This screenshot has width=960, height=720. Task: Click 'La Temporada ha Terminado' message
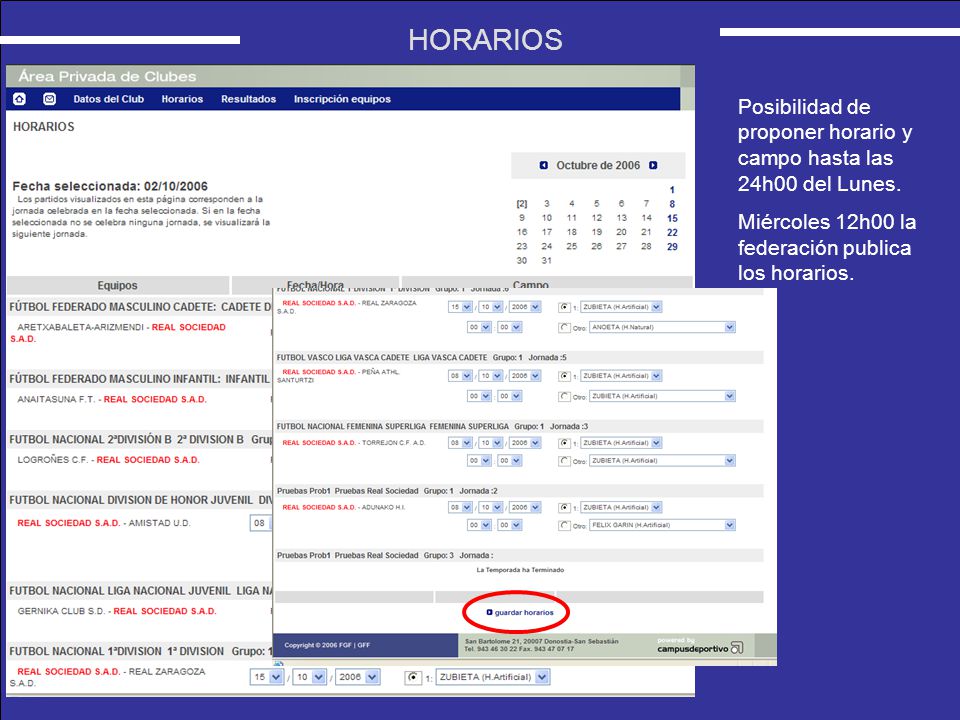(x=520, y=570)
